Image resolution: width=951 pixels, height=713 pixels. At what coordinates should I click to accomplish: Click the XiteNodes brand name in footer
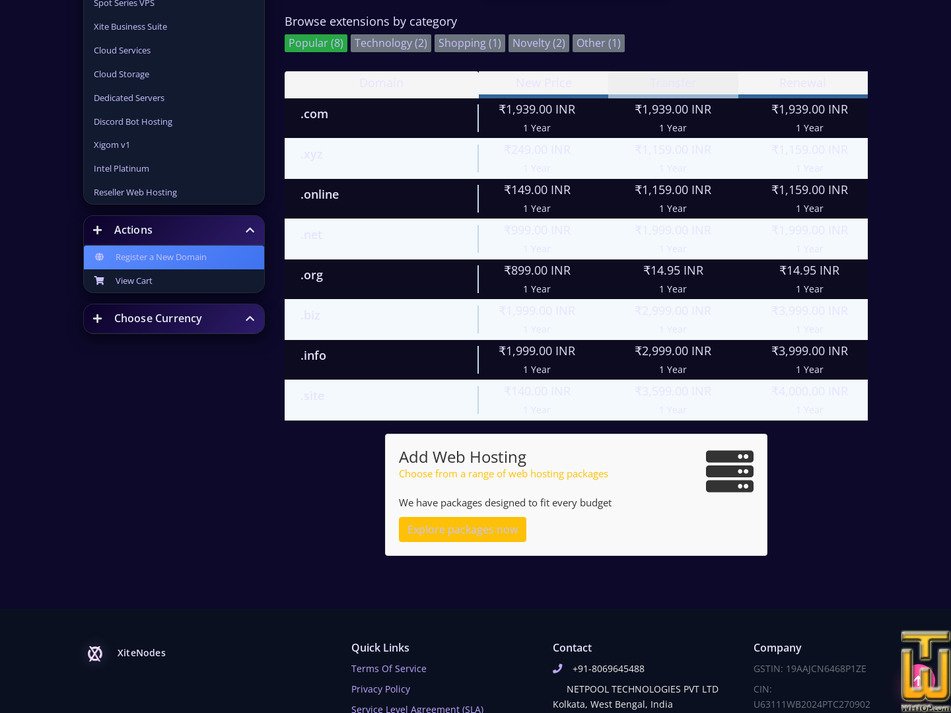[x=141, y=653]
